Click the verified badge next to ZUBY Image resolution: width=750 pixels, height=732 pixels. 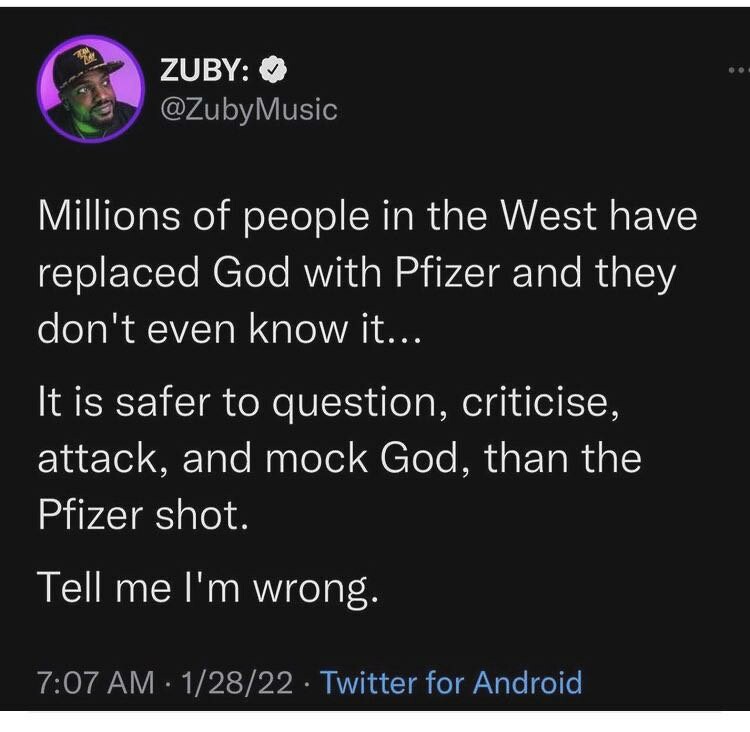click(x=273, y=71)
